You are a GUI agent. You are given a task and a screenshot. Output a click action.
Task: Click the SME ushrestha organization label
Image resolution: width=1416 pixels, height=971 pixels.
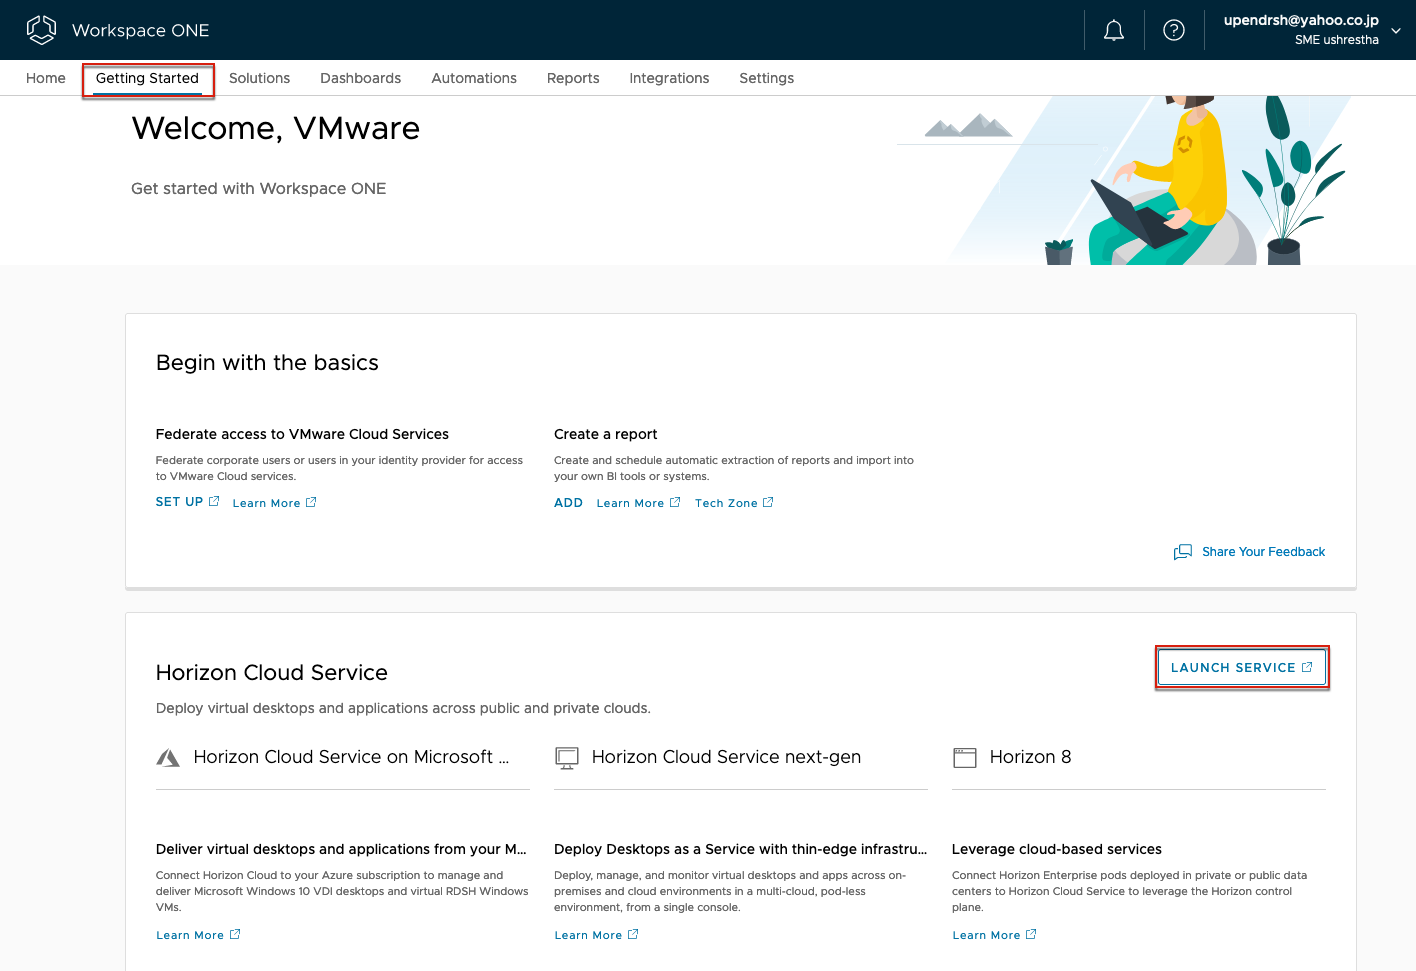click(1336, 40)
